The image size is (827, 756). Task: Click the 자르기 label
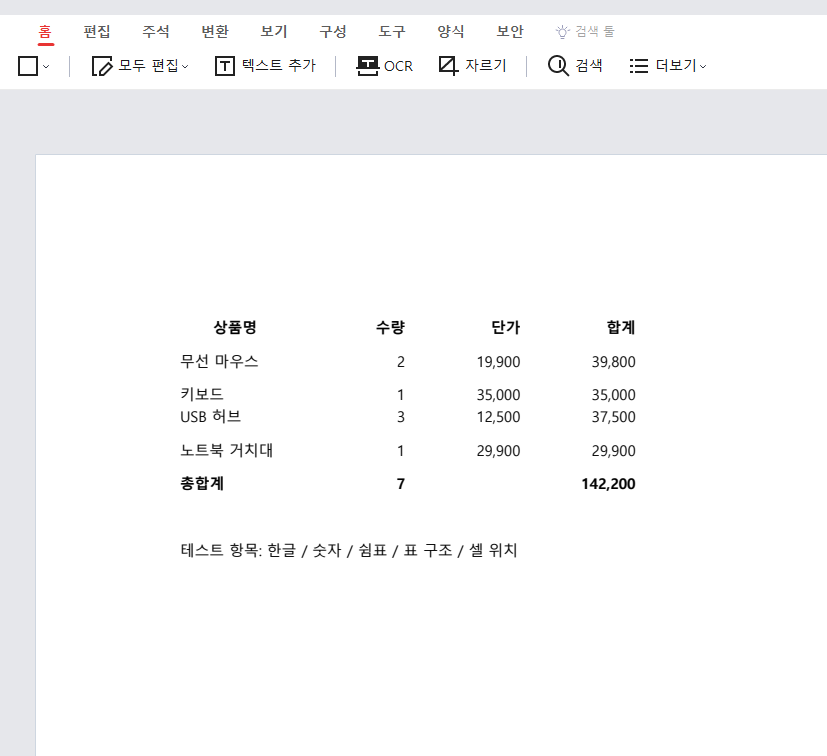[x=486, y=65]
